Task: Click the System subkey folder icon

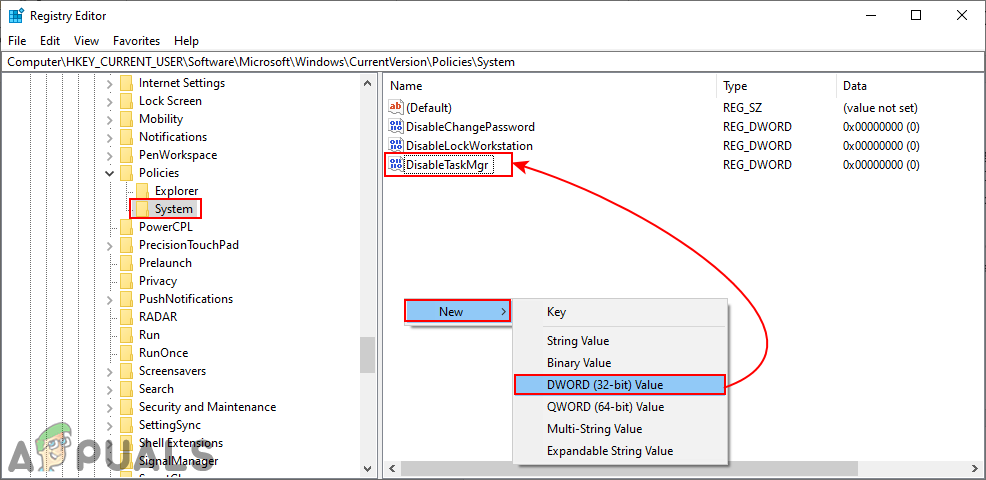Action: pyautogui.click(x=143, y=209)
